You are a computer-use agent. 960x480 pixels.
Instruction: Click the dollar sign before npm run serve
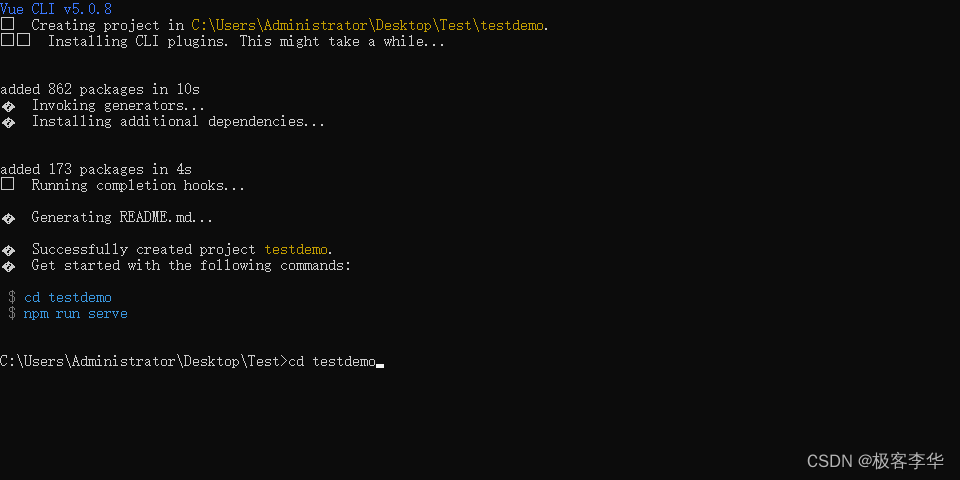pos(12,313)
